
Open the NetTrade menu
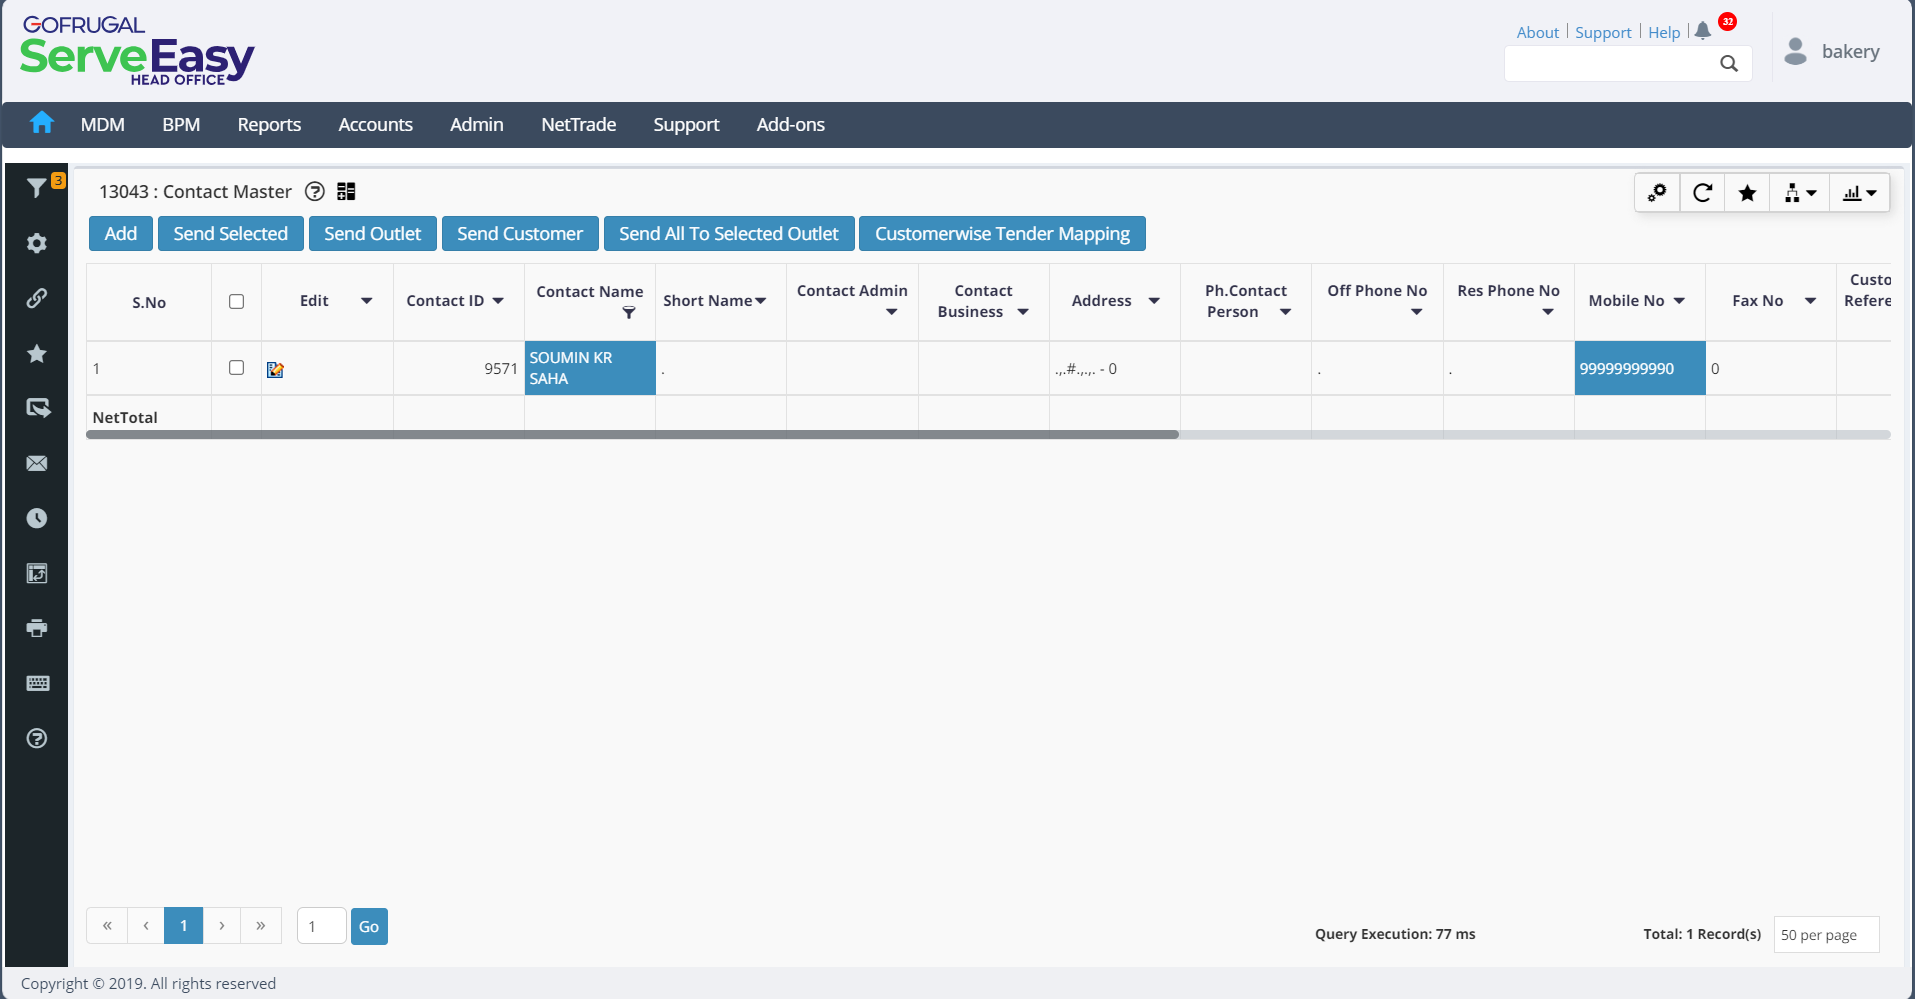click(578, 124)
